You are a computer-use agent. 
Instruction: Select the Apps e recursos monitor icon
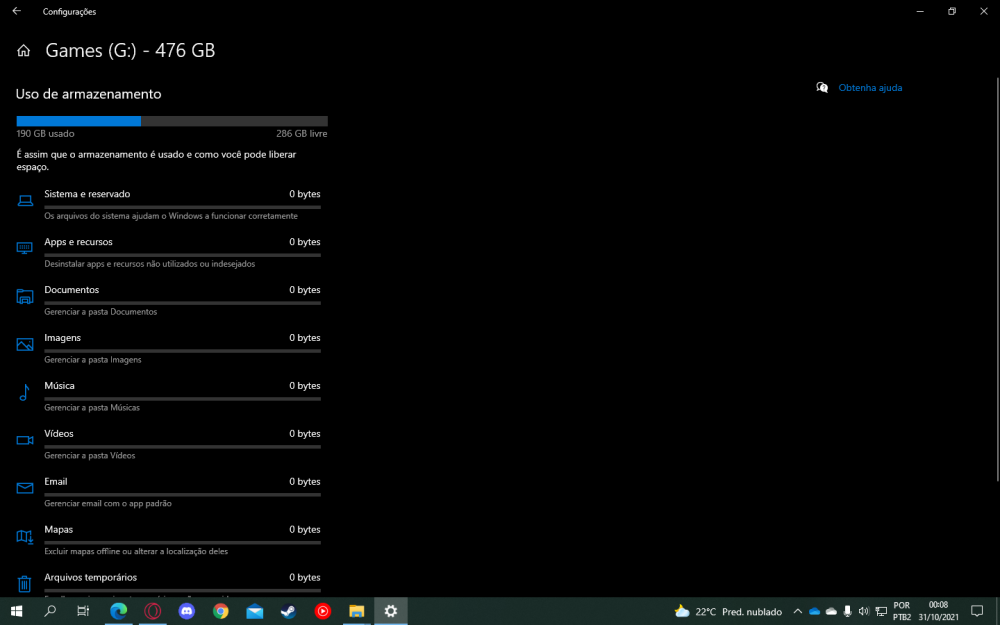coord(25,248)
